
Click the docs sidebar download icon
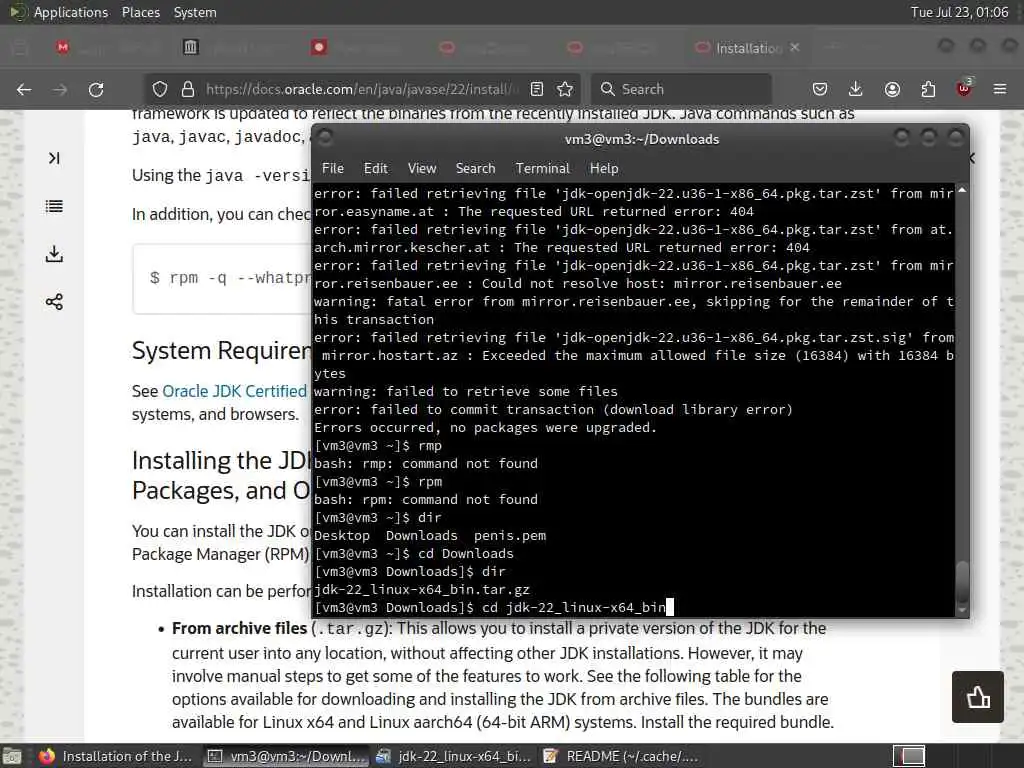54,253
